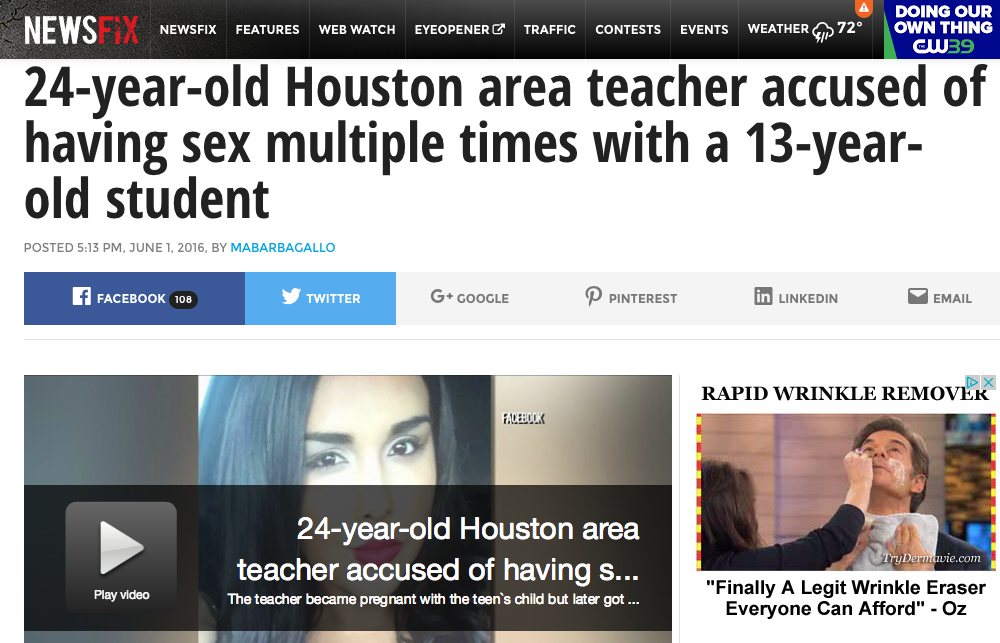
Task: Click the CW39 Doing Our Own Thing banner
Action: click(942, 29)
